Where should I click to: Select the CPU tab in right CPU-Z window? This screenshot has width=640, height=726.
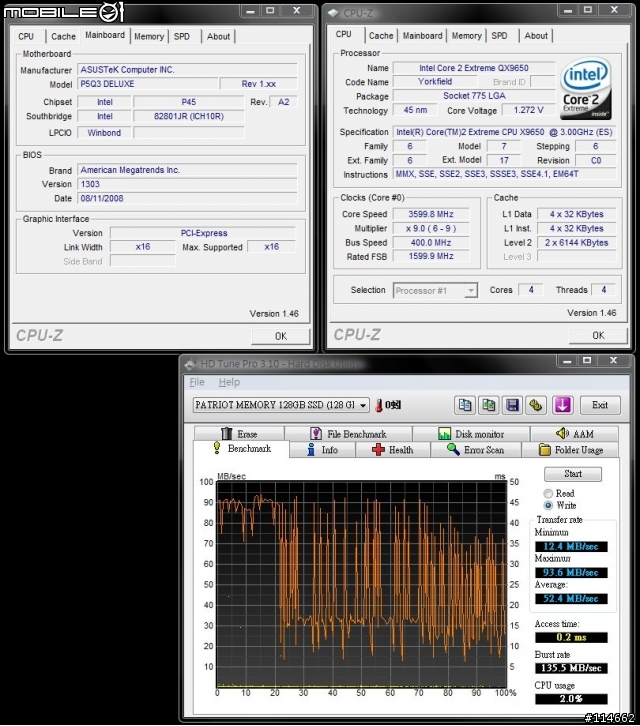tap(344, 34)
